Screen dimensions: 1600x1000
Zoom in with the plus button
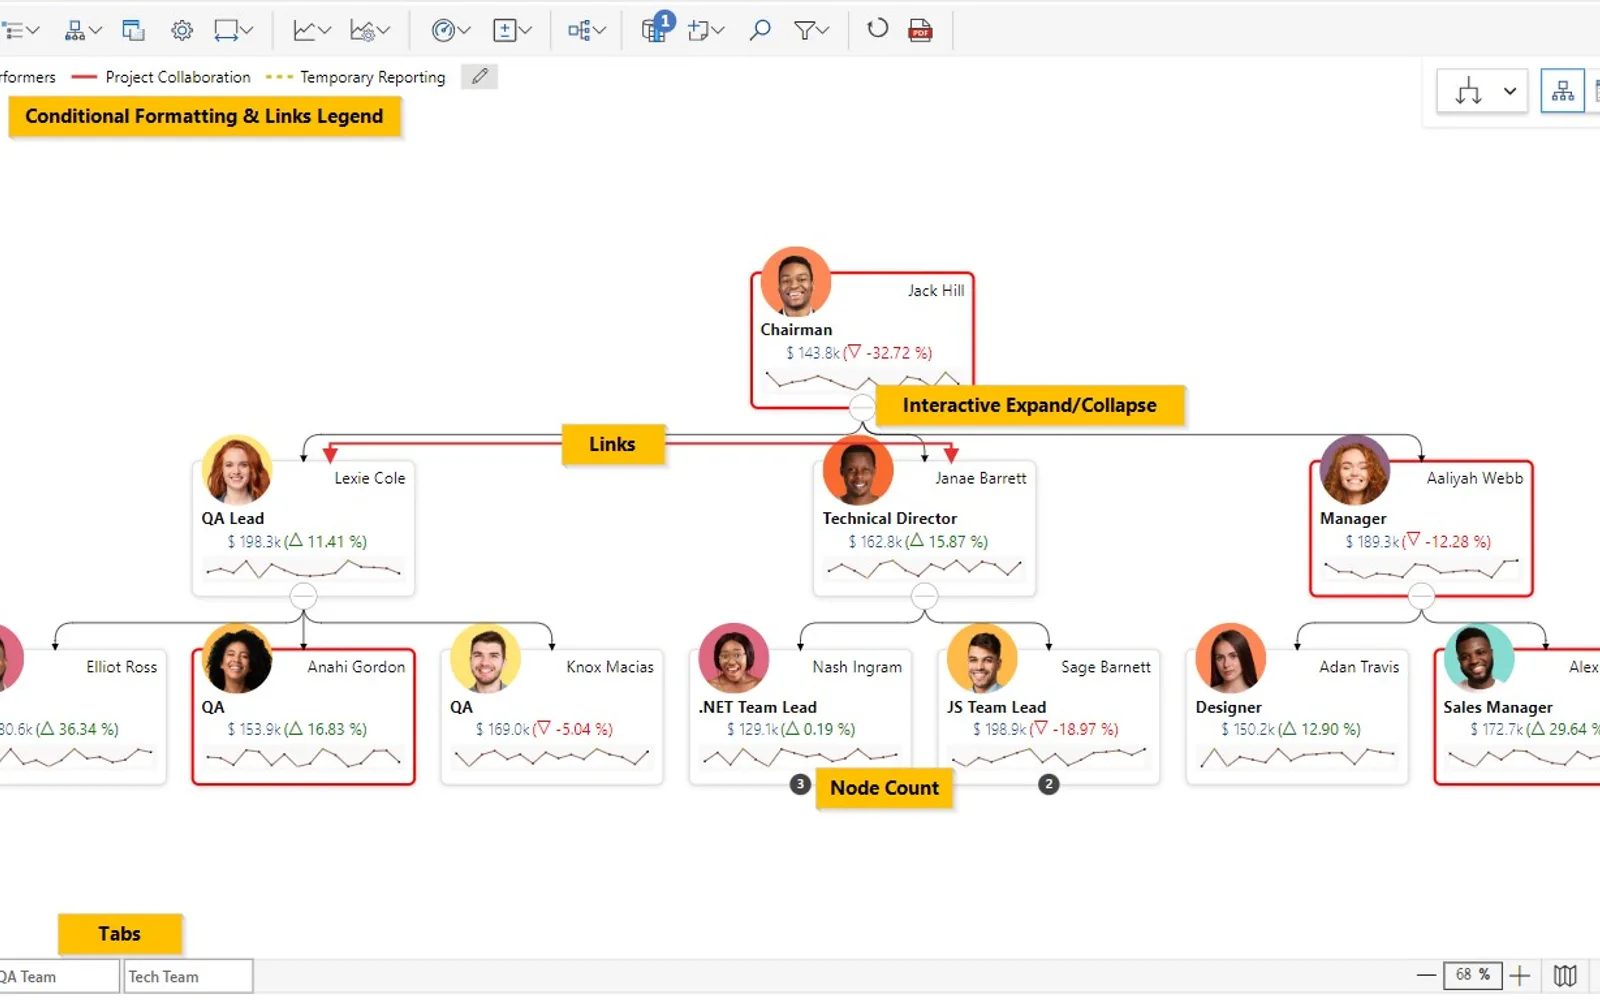click(1520, 975)
